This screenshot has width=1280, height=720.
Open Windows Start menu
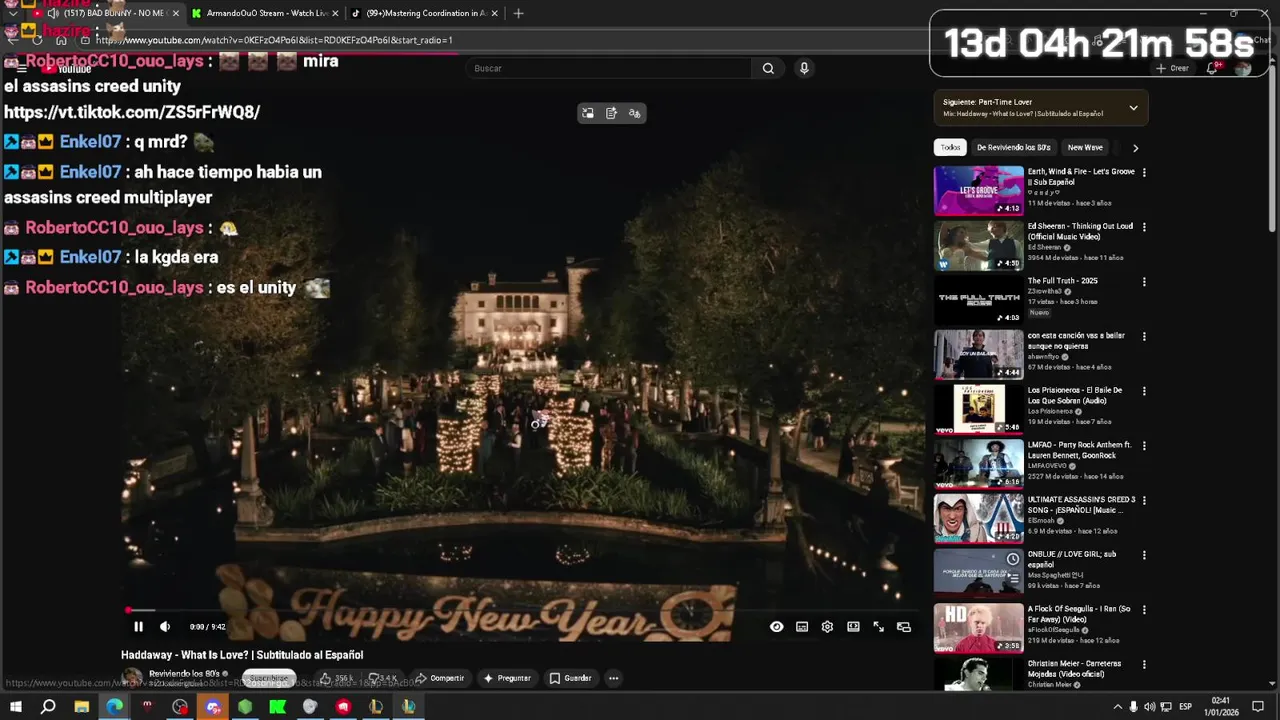(15, 707)
